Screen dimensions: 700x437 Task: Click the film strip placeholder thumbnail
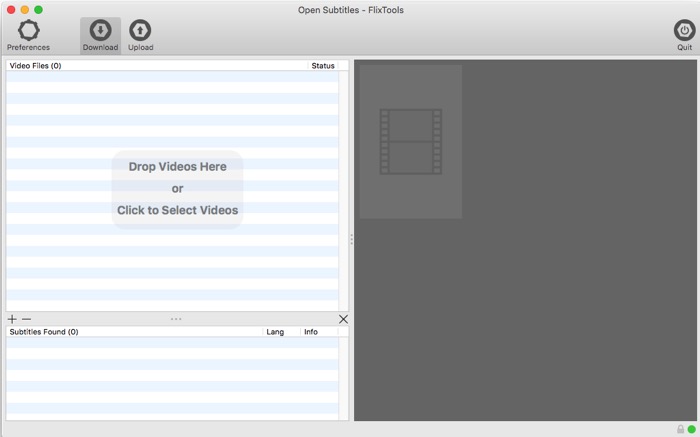pyautogui.click(x=411, y=142)
